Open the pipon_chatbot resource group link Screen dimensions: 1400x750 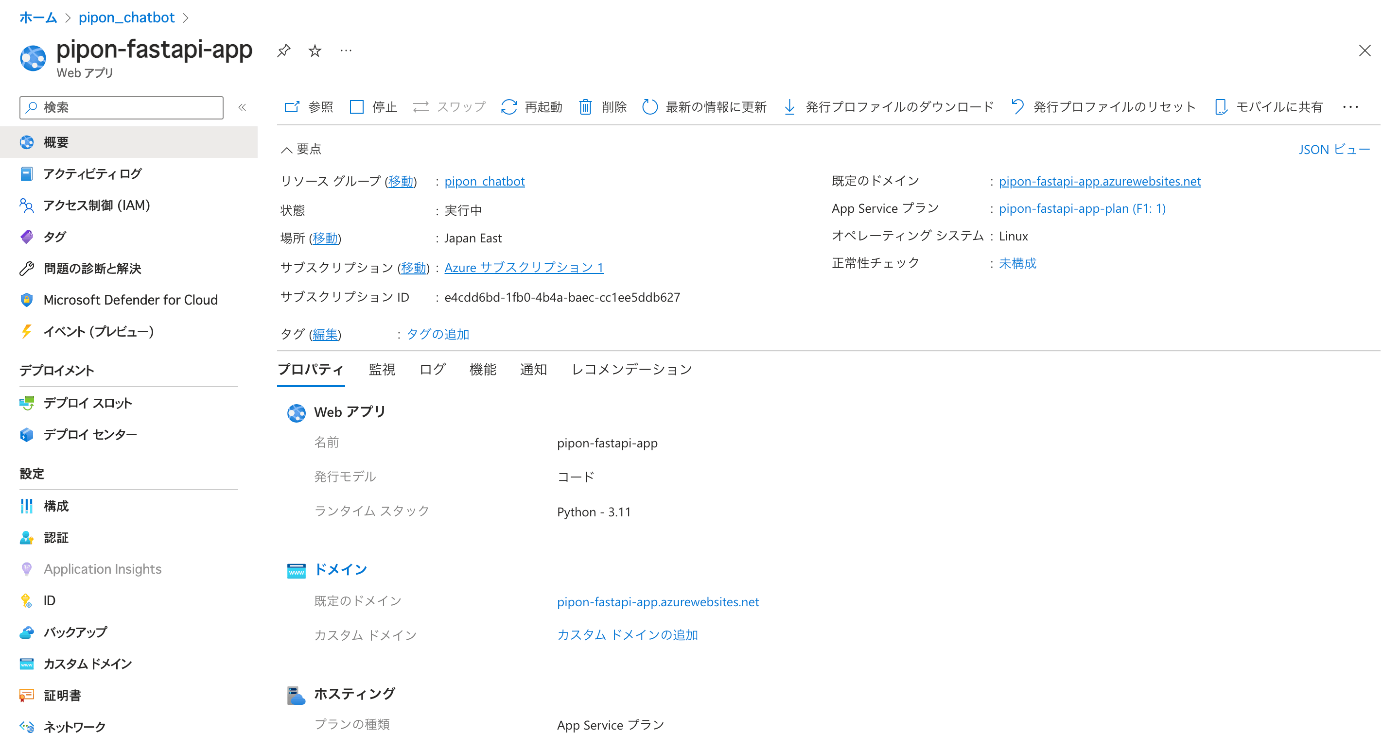pos(485,181)
